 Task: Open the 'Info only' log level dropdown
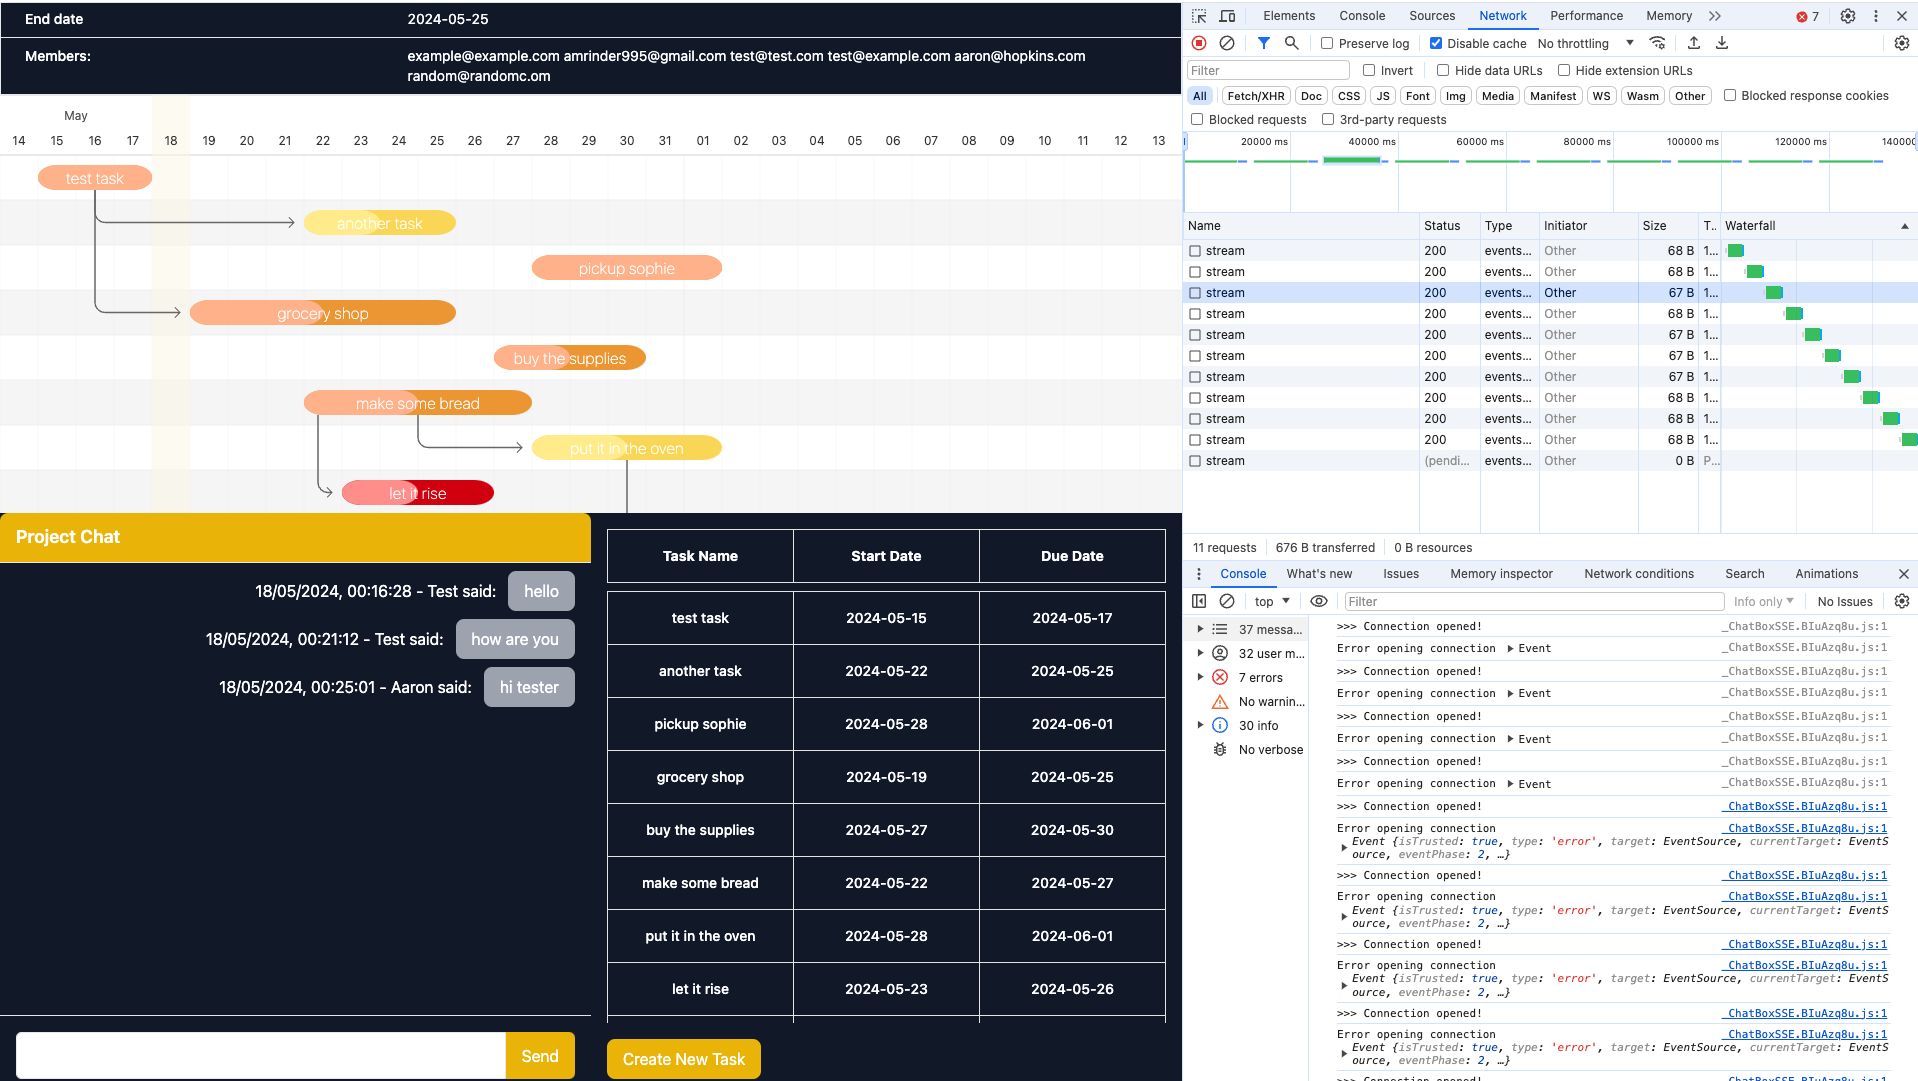(1762, 601)
